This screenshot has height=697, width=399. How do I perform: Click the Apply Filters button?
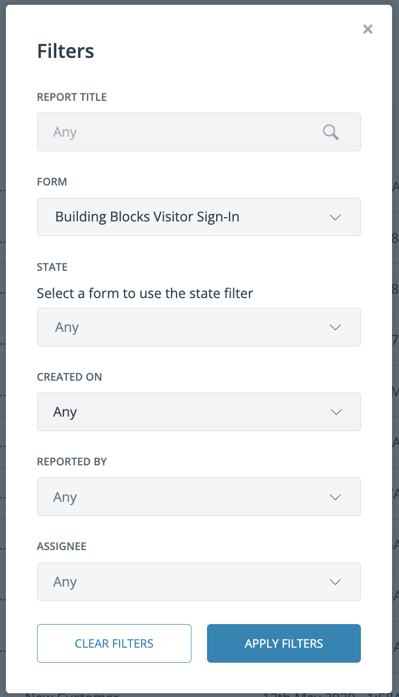point(284,644)
